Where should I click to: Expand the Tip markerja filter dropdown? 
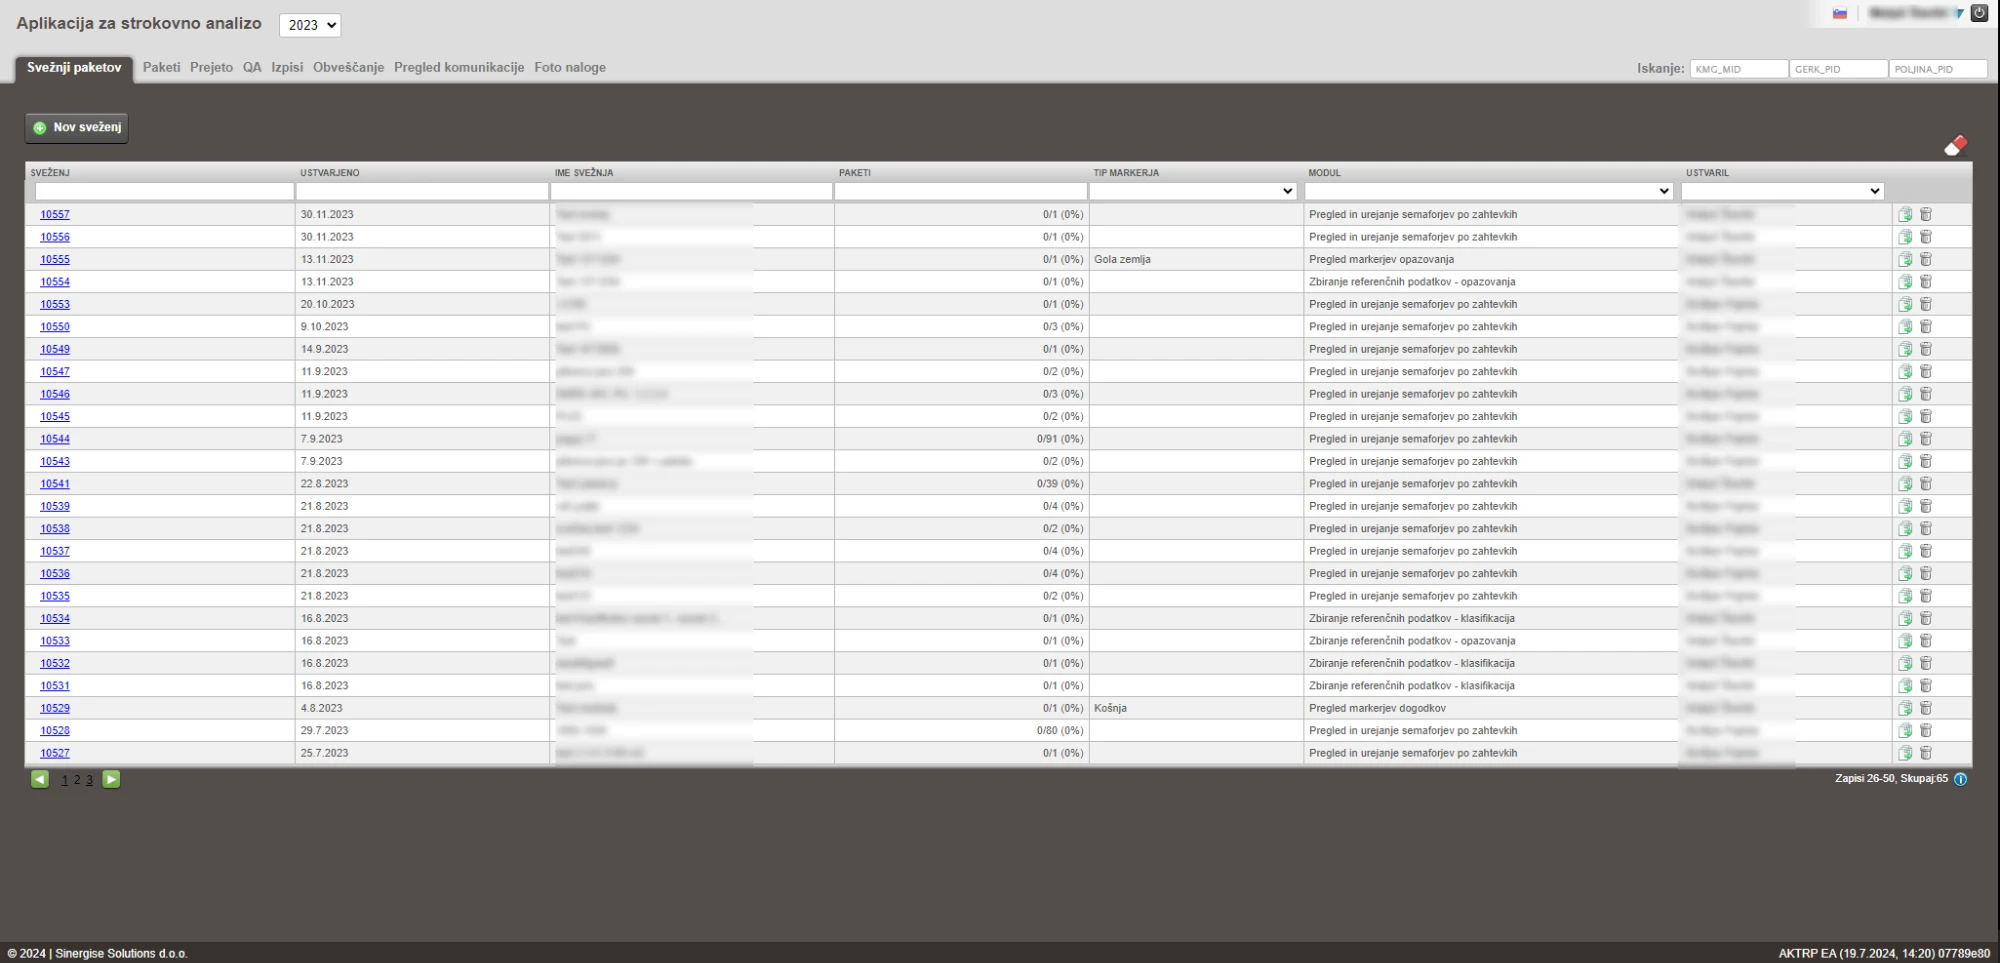[x=1193, y=191]
